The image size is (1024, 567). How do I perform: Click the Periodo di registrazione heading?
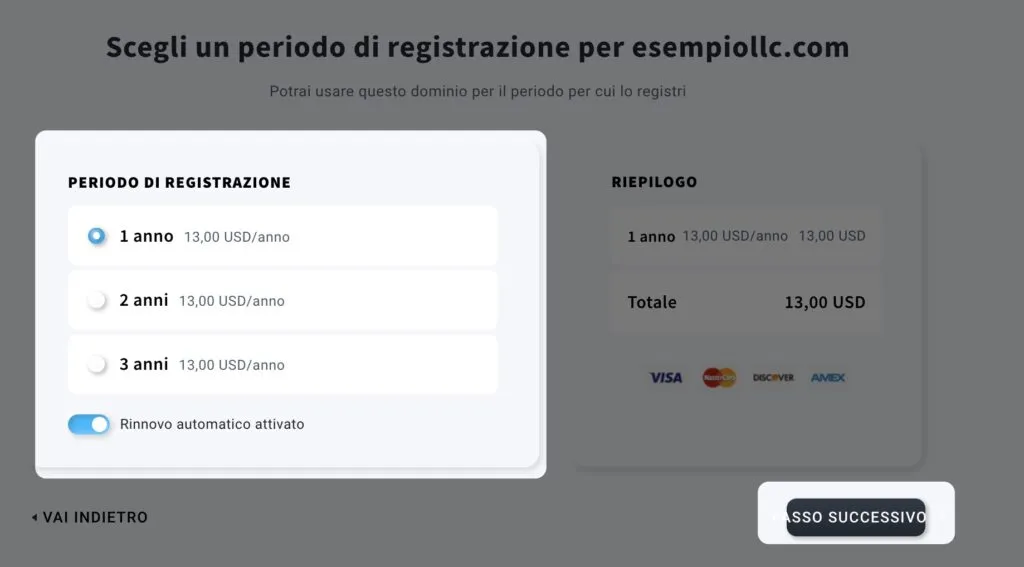coord(180,182)
